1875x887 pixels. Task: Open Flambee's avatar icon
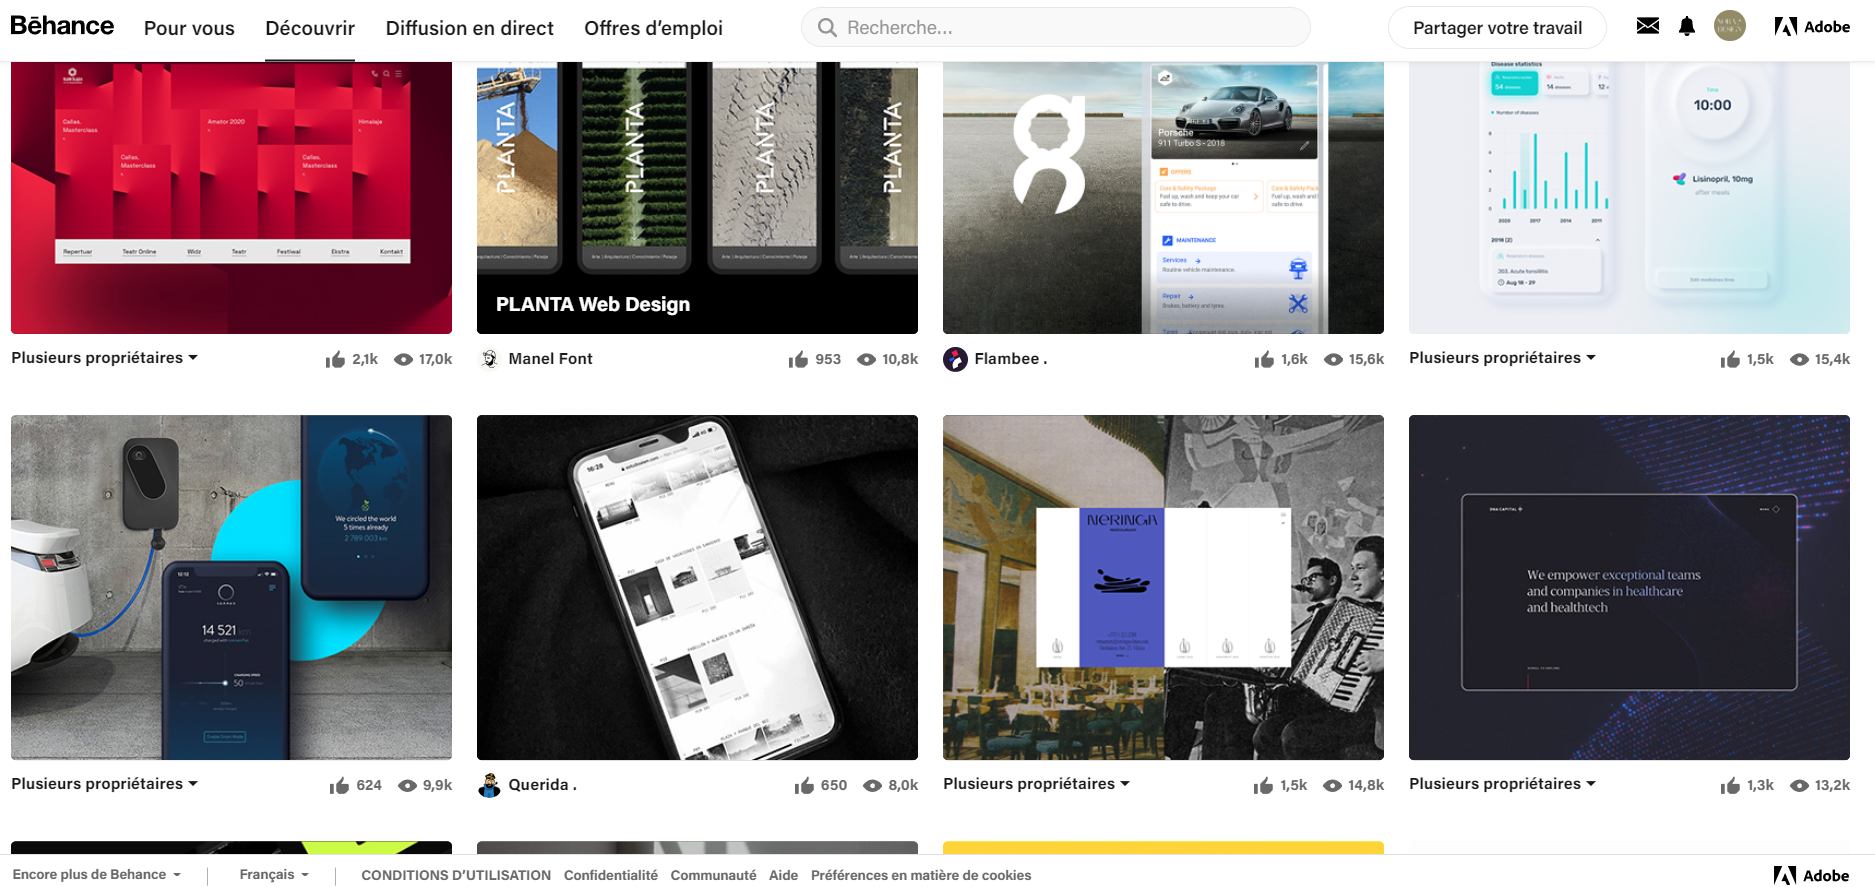[955, 359]
